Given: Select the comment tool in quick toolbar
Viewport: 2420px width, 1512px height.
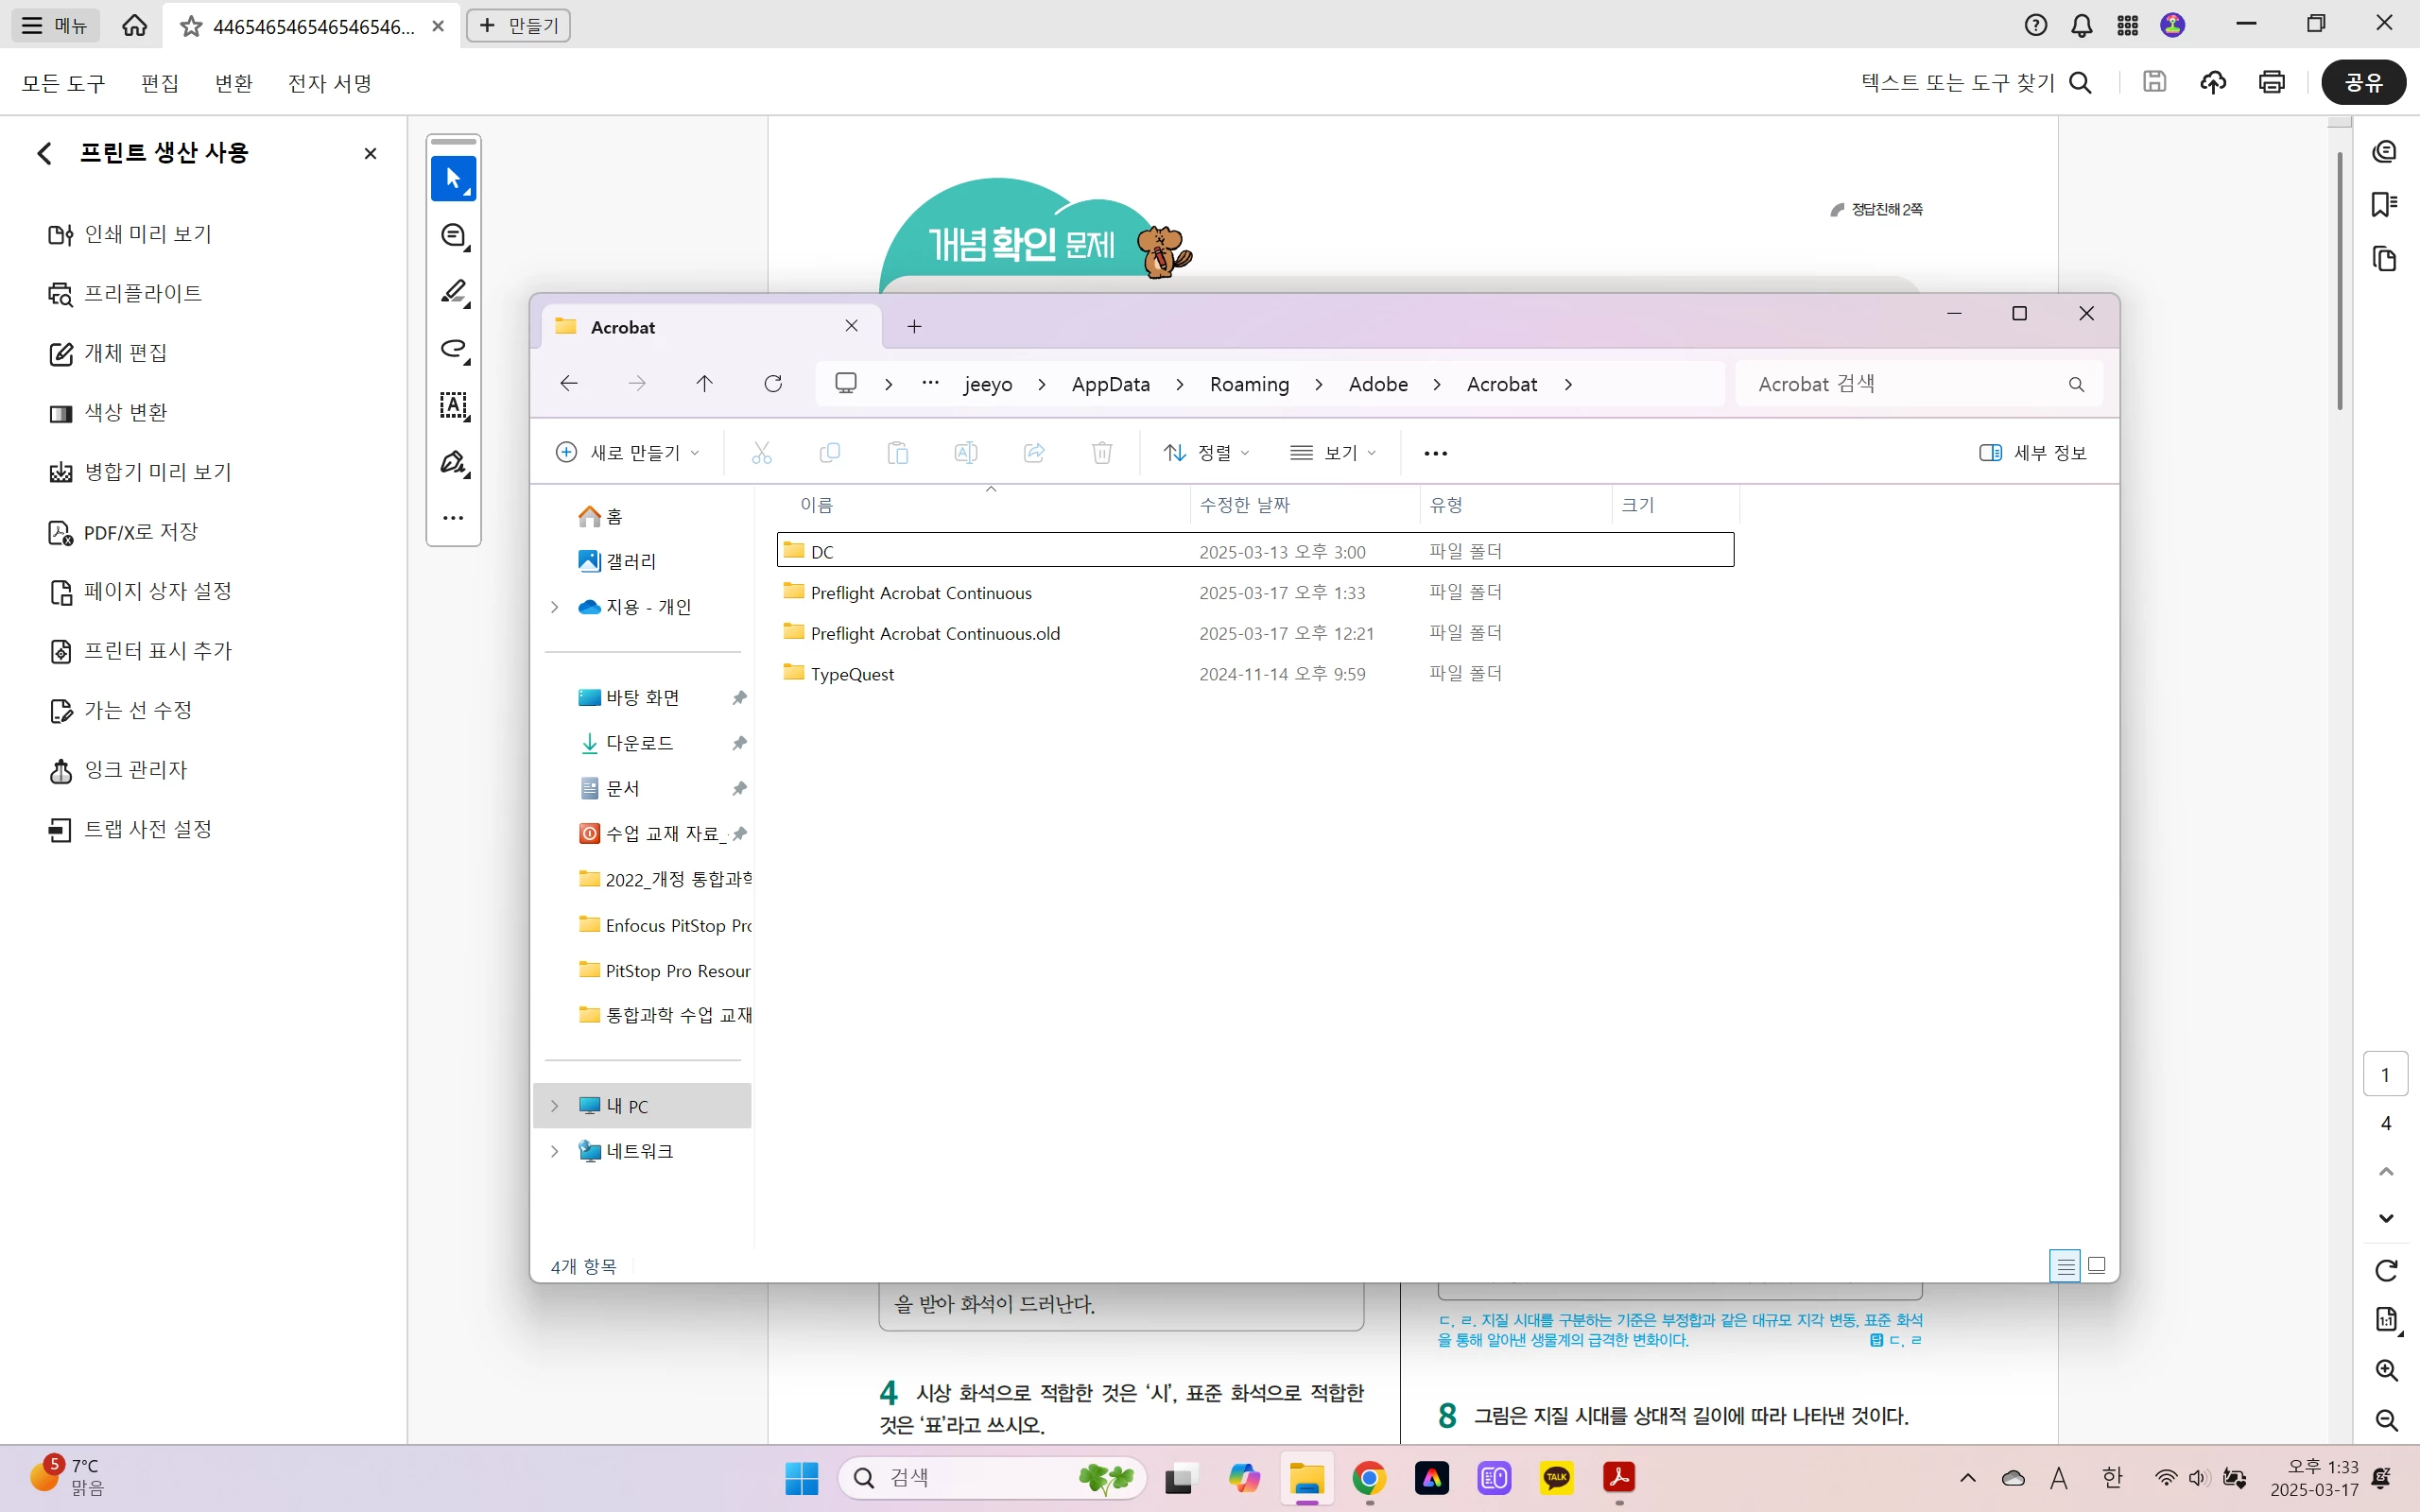Looking at the screenshot, I should pyautogui.click(x=454, y=236).
